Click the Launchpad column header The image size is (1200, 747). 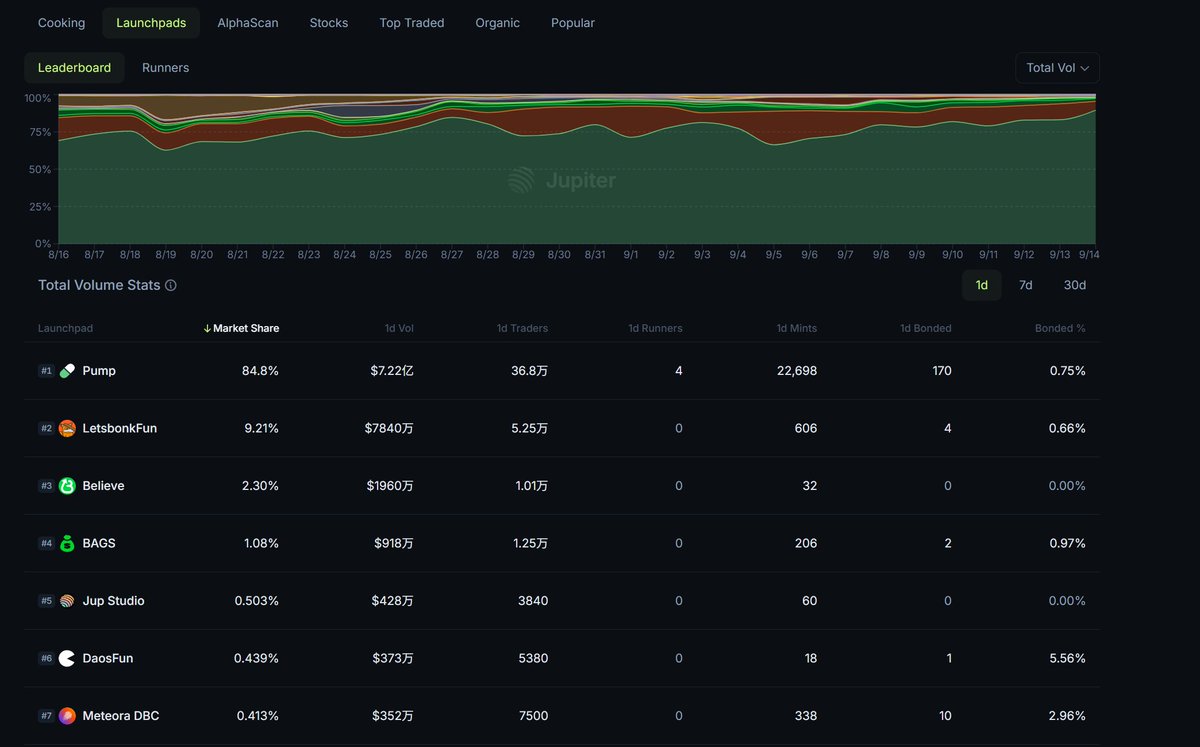[66, 328]
